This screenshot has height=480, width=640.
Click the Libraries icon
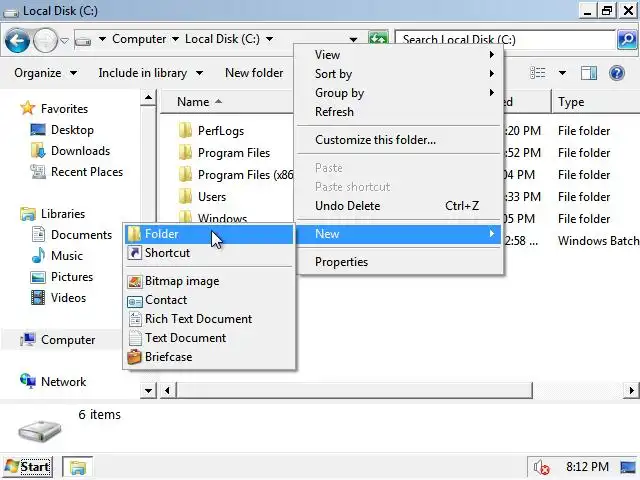tap(27, 213)
